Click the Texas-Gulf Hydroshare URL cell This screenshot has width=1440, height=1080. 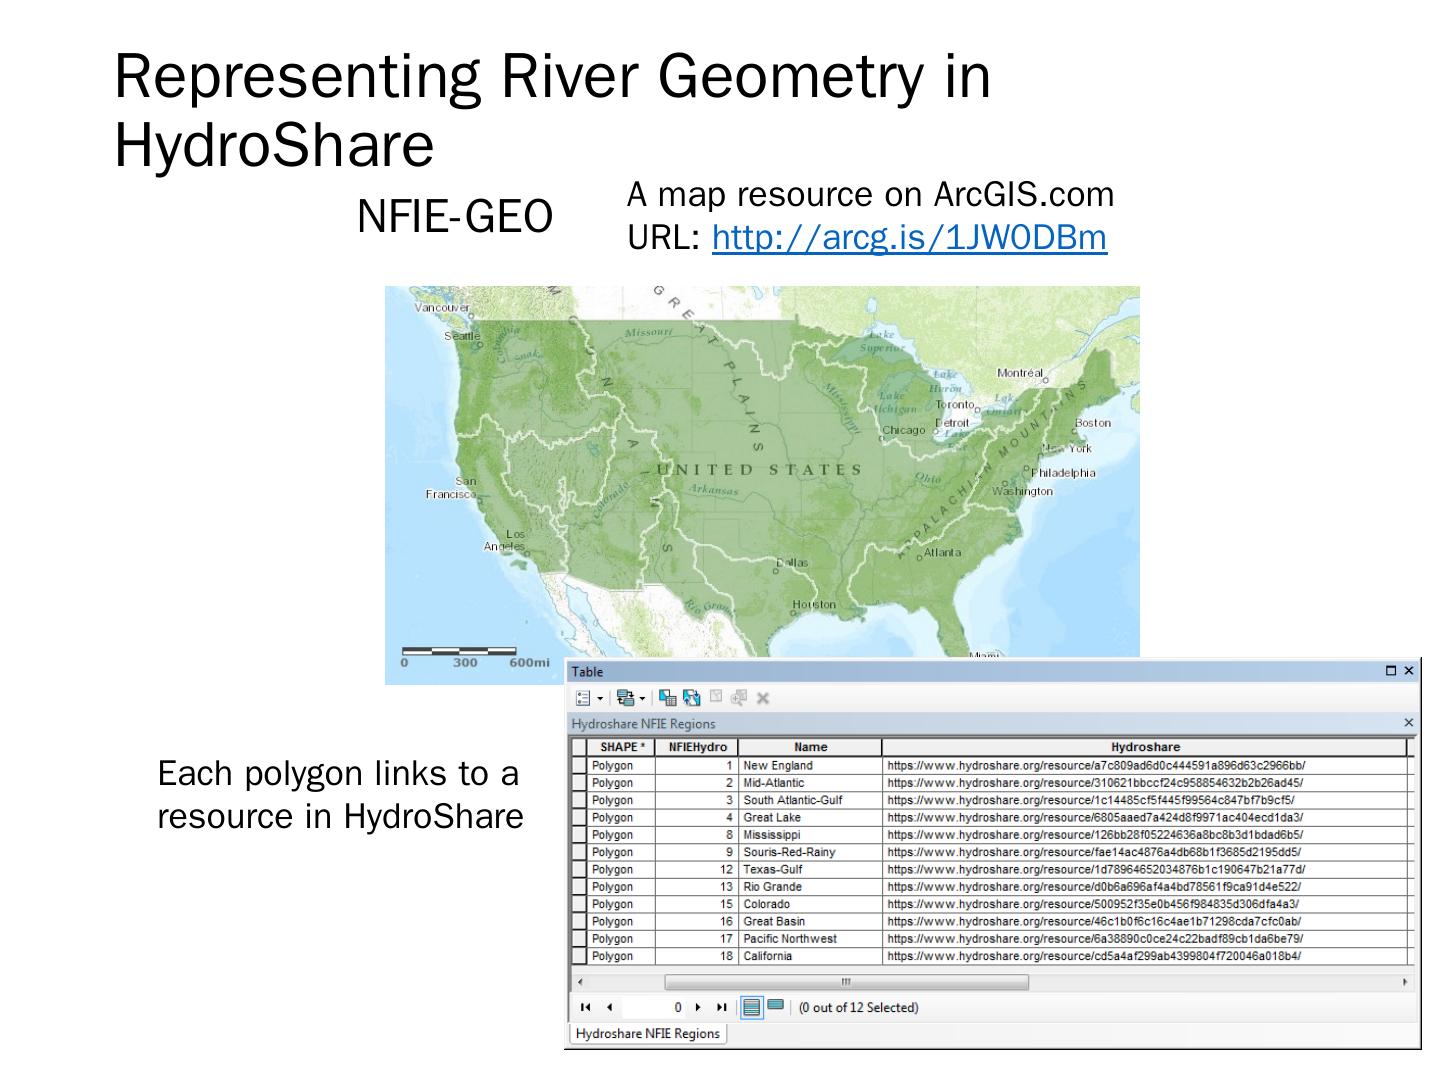tap(1145, 870)
